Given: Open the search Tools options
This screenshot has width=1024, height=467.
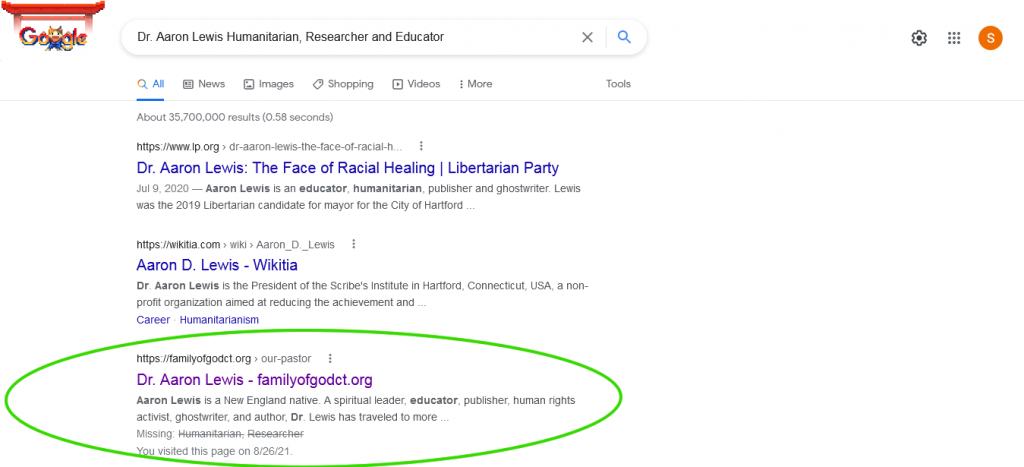Looking at the screenshot, I should [618, 84].
